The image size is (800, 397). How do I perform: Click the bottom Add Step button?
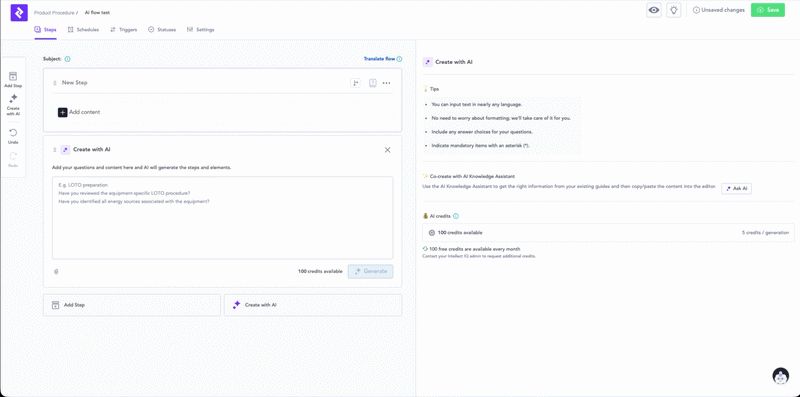click(x=132, y=305)
